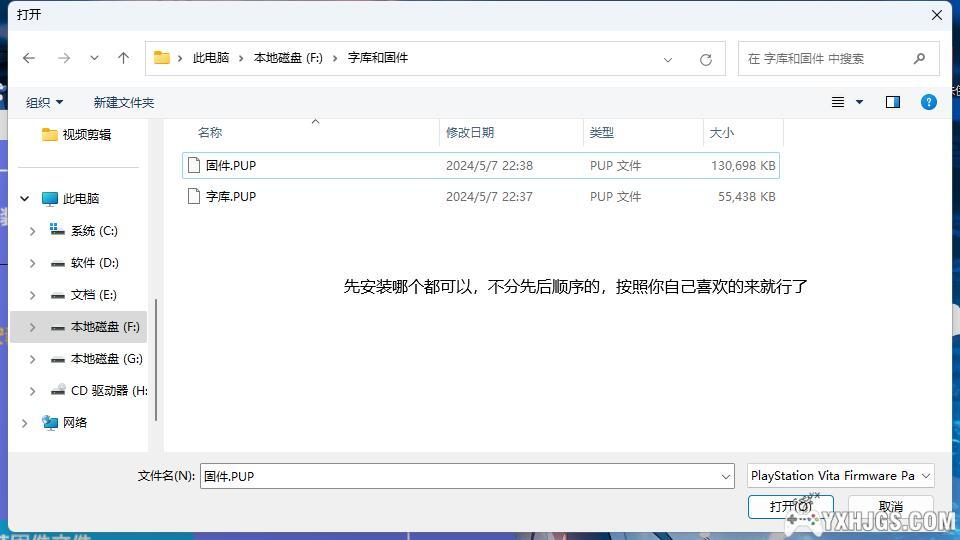960x540 pixels.
Task: Toggle the preview pane icon
Action: [x=892, y=102]
